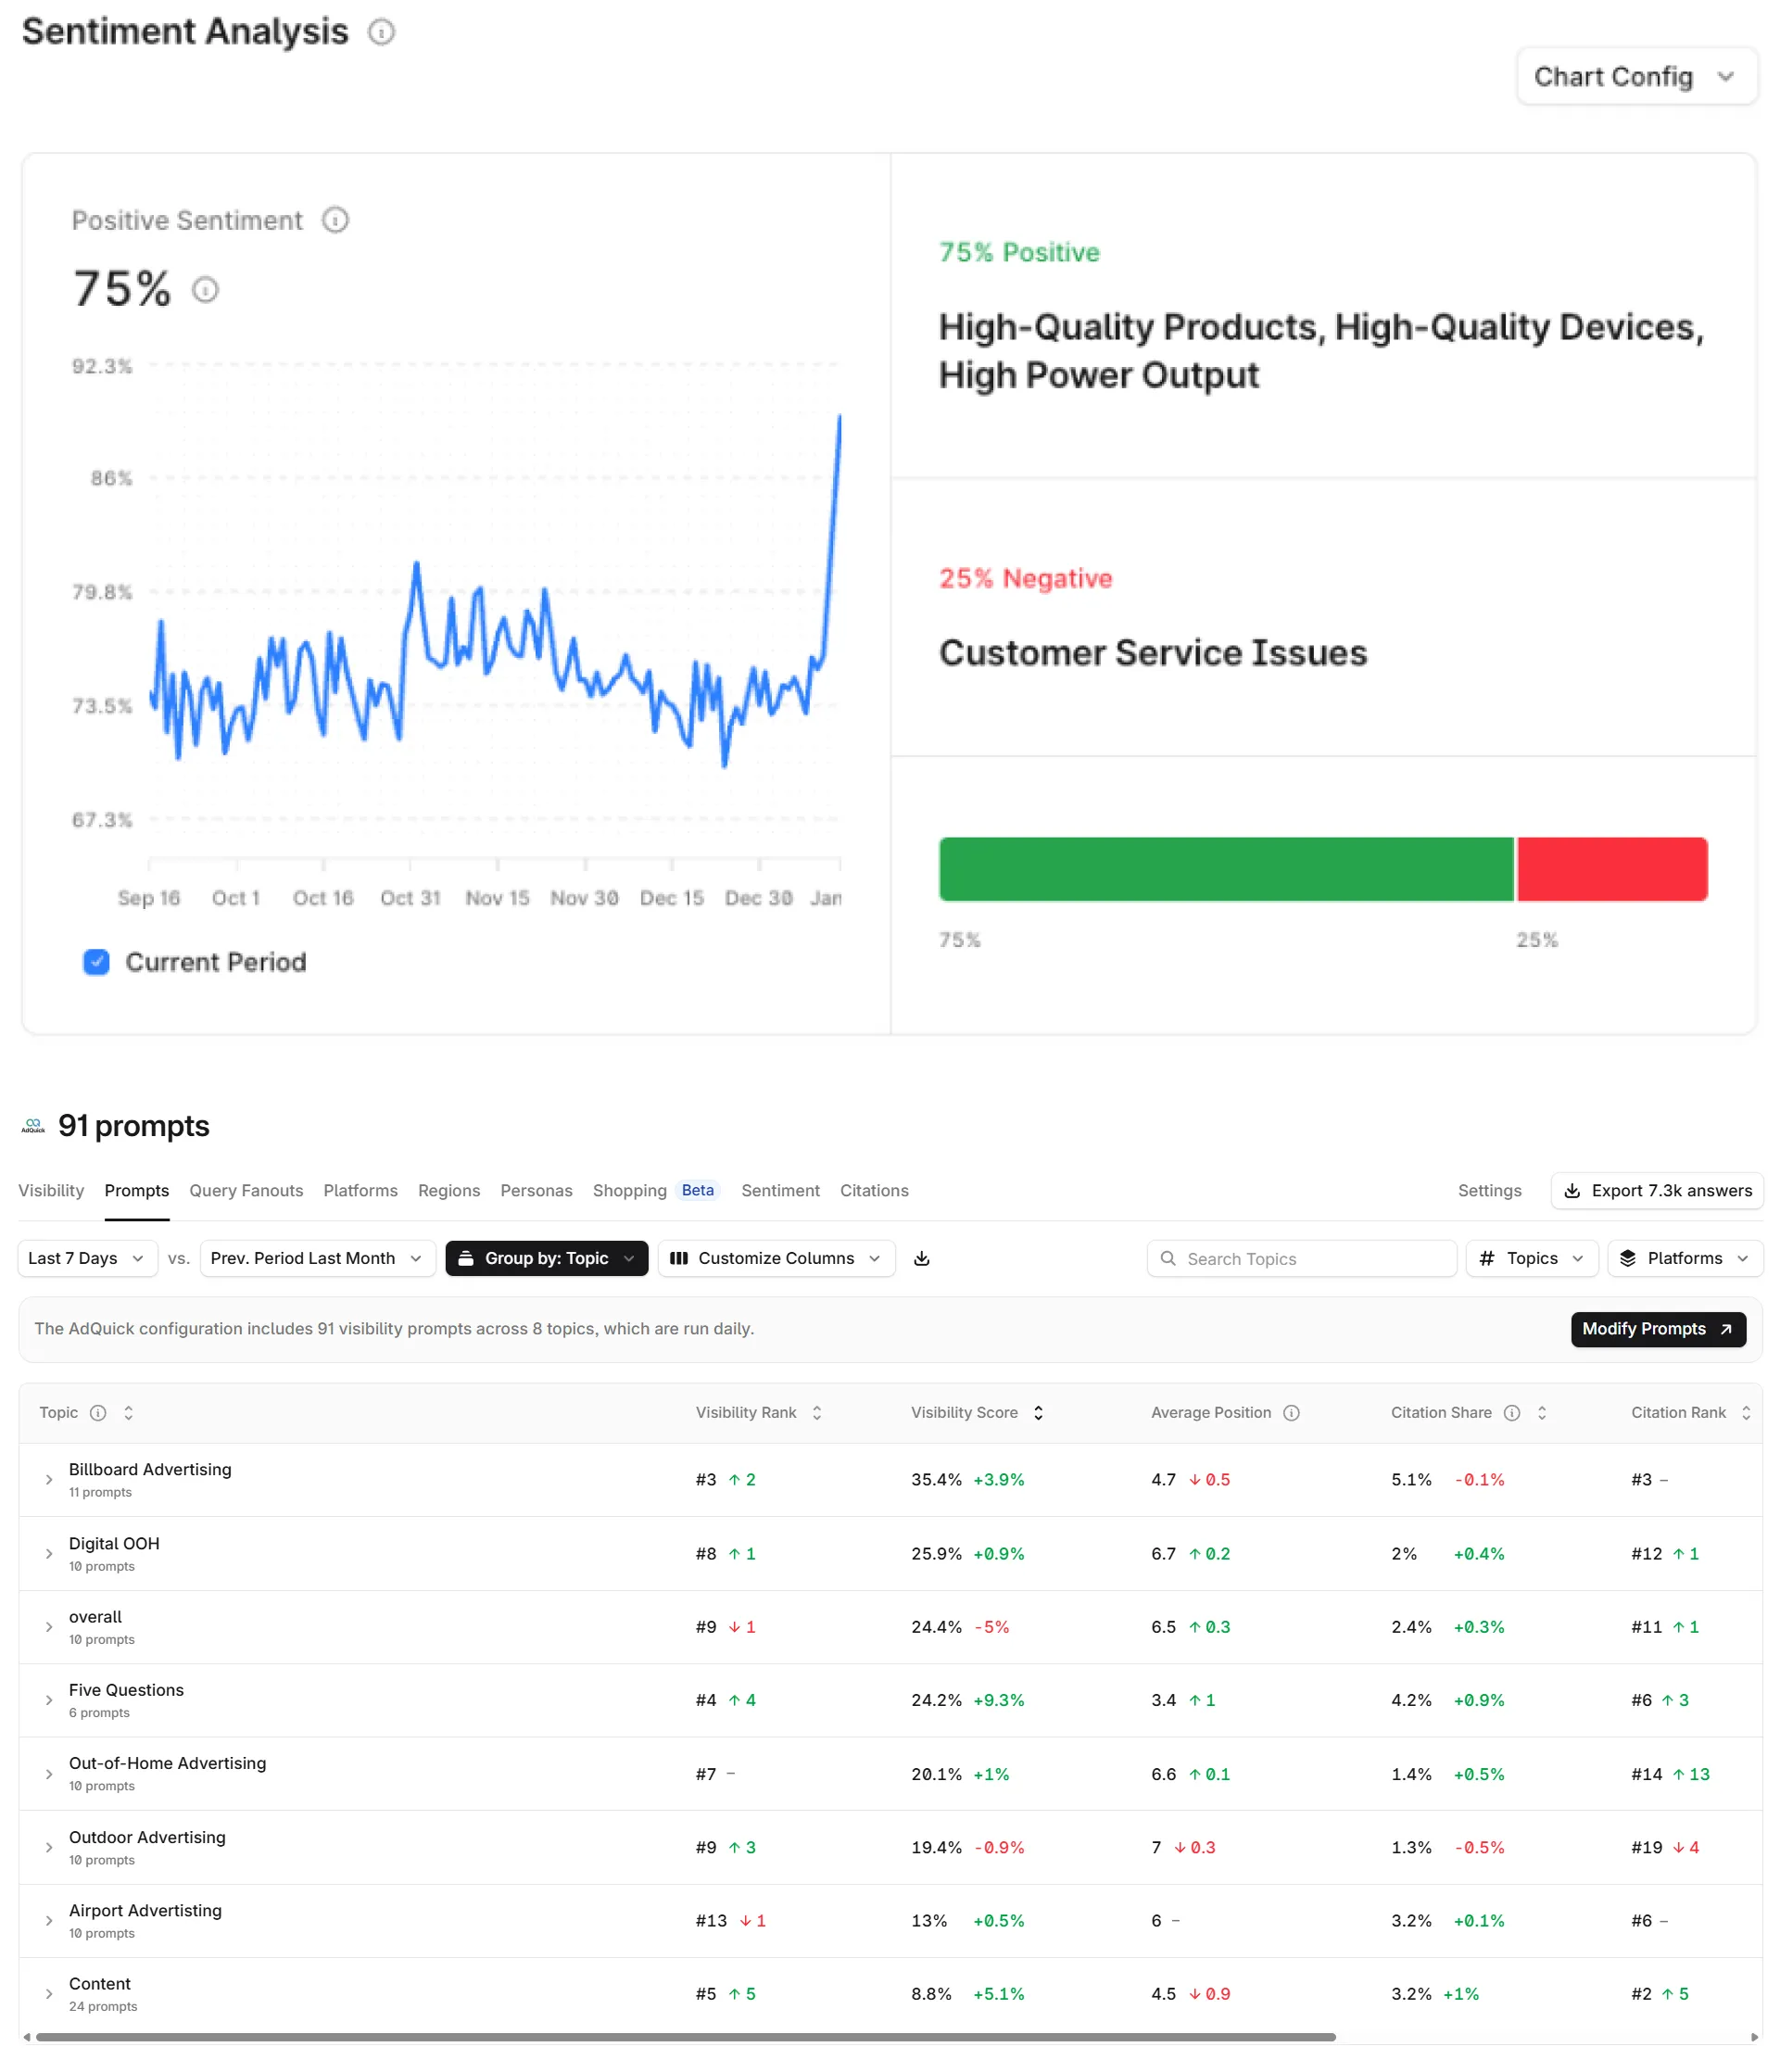Screen dimensions: 1780x2072
Task: Click Export 7.3k answers button
Action: 1656,1190
